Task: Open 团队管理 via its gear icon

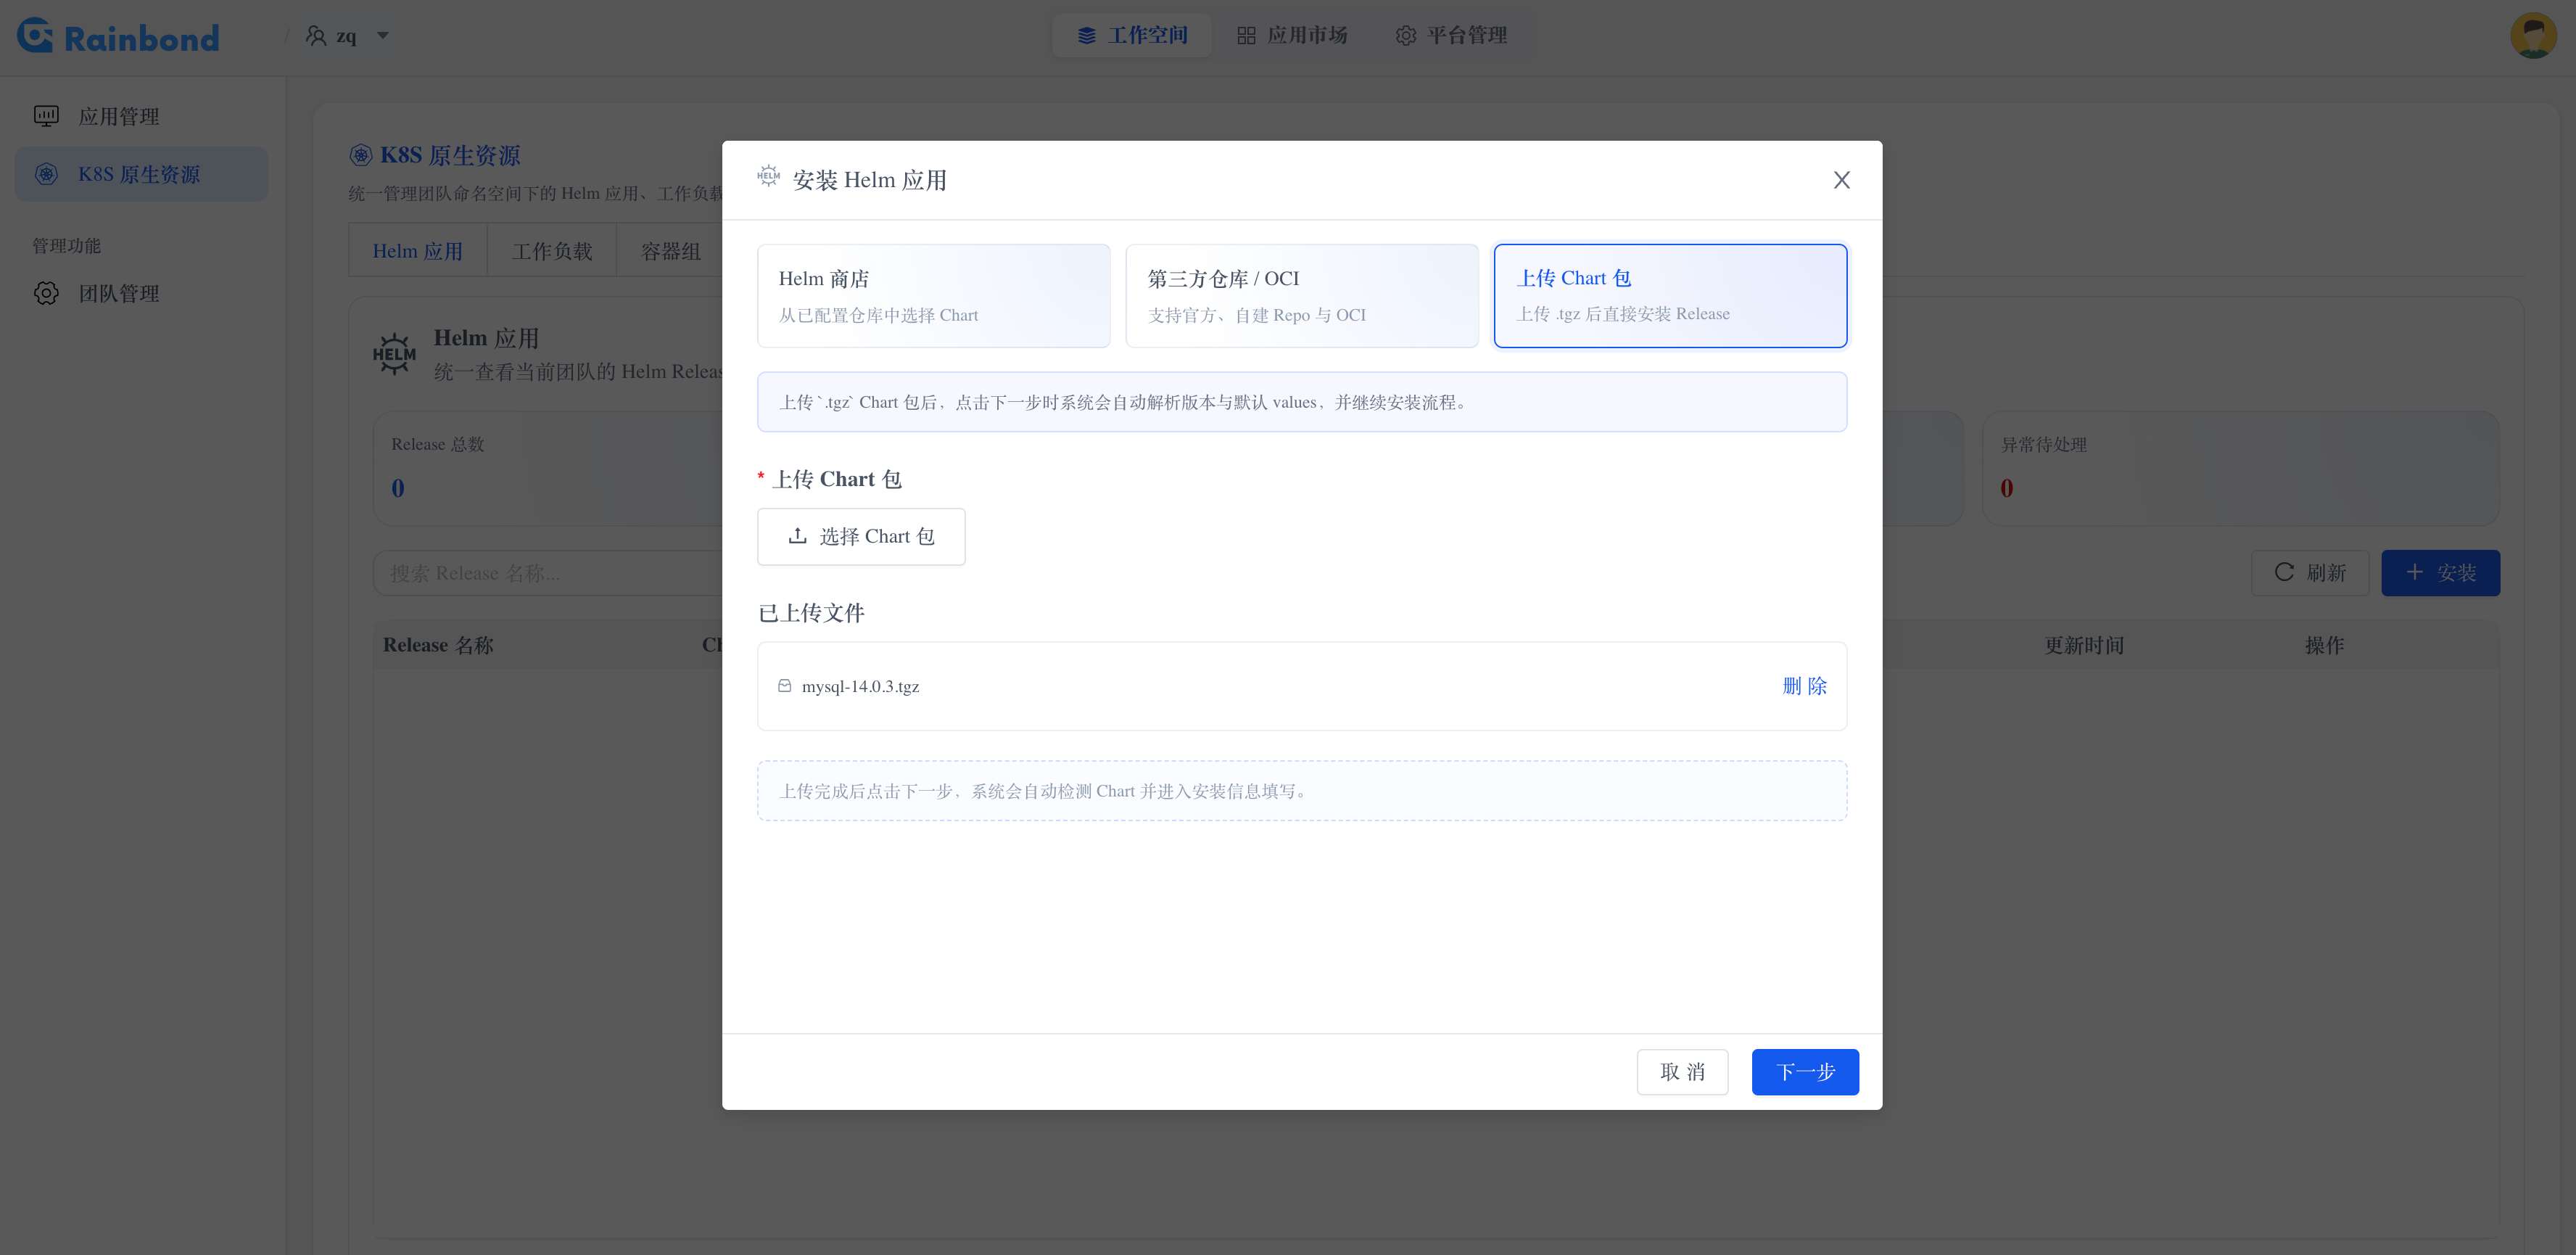Action: coord(46,293)
